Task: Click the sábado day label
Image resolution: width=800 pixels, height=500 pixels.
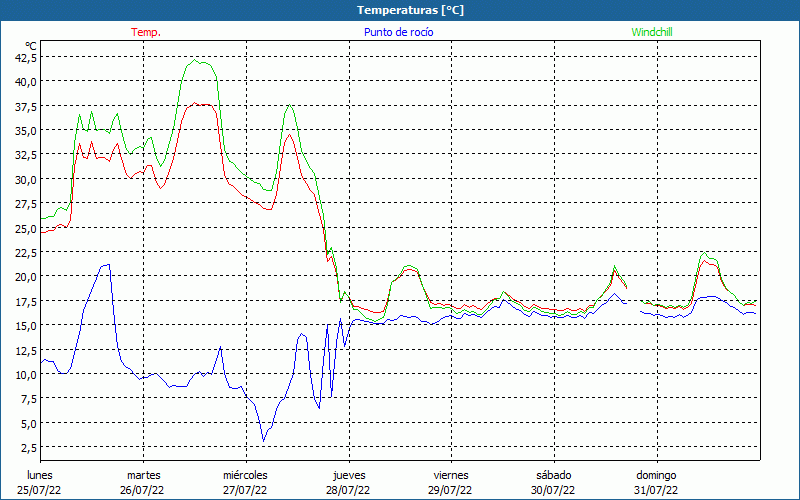Action: 554,475
